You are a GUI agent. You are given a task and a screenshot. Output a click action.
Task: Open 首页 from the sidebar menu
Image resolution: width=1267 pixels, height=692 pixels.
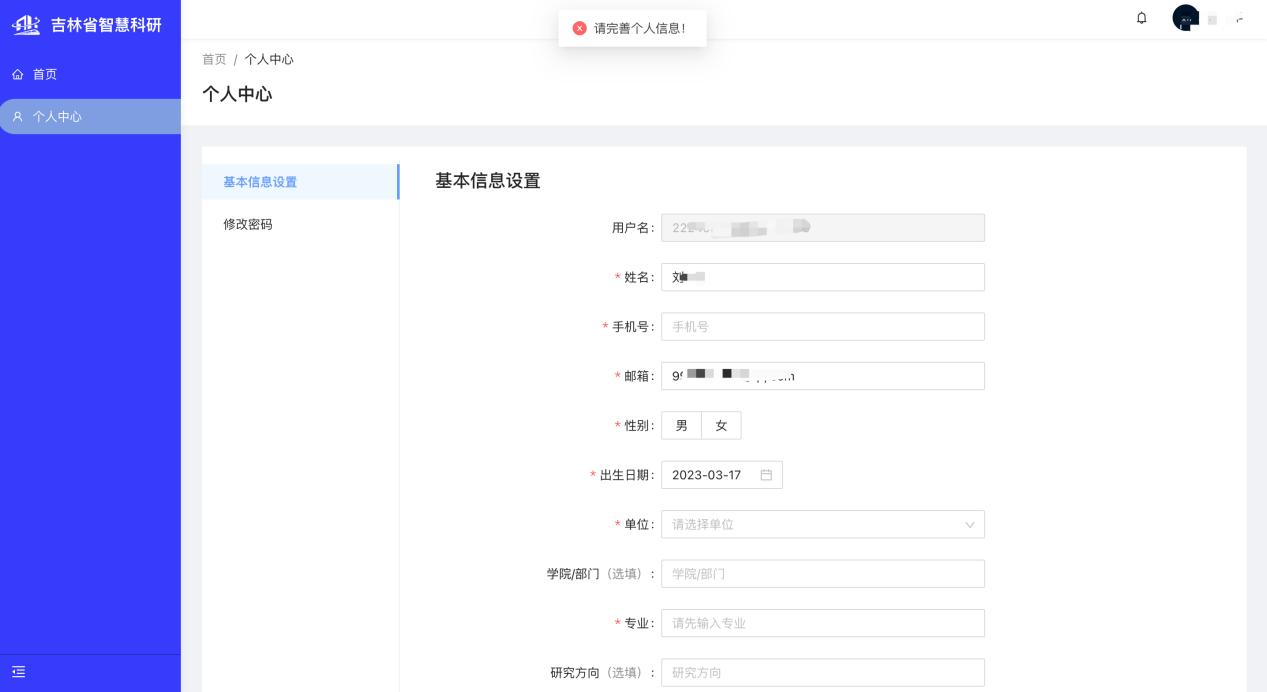click(x=45, y=75)
